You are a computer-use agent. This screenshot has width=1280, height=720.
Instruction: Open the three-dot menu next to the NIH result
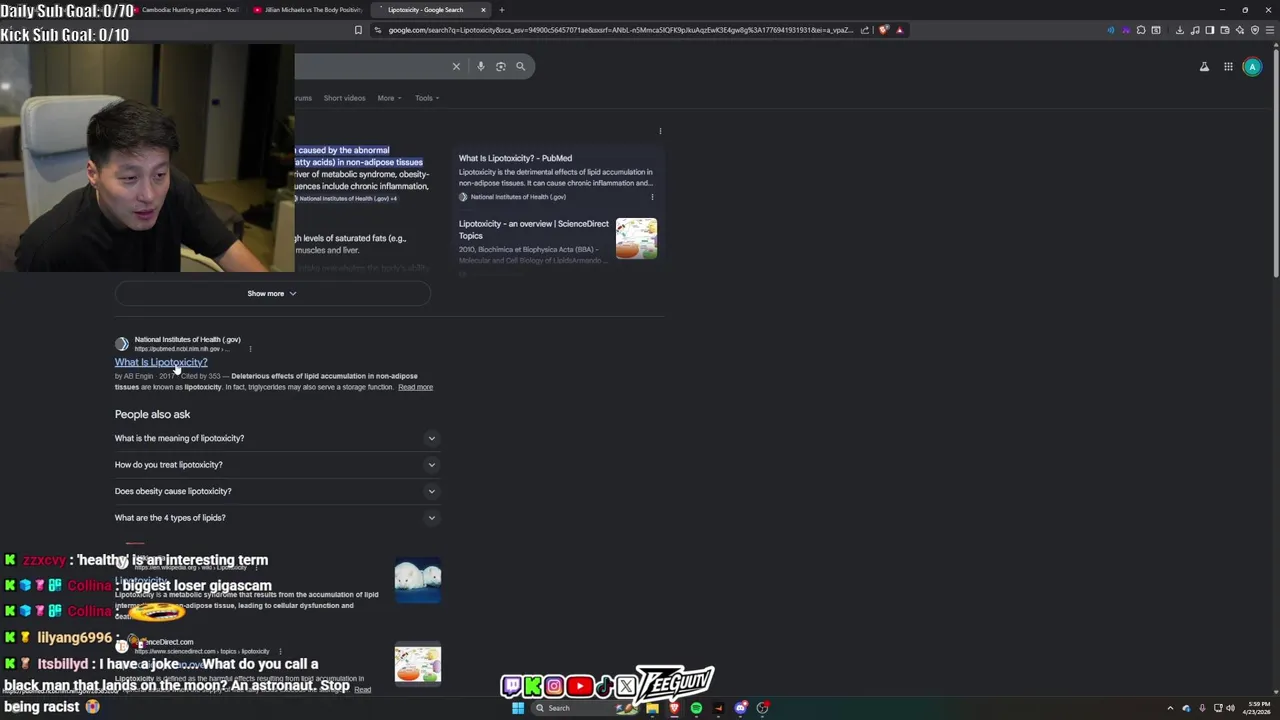(x=250, y=349)
